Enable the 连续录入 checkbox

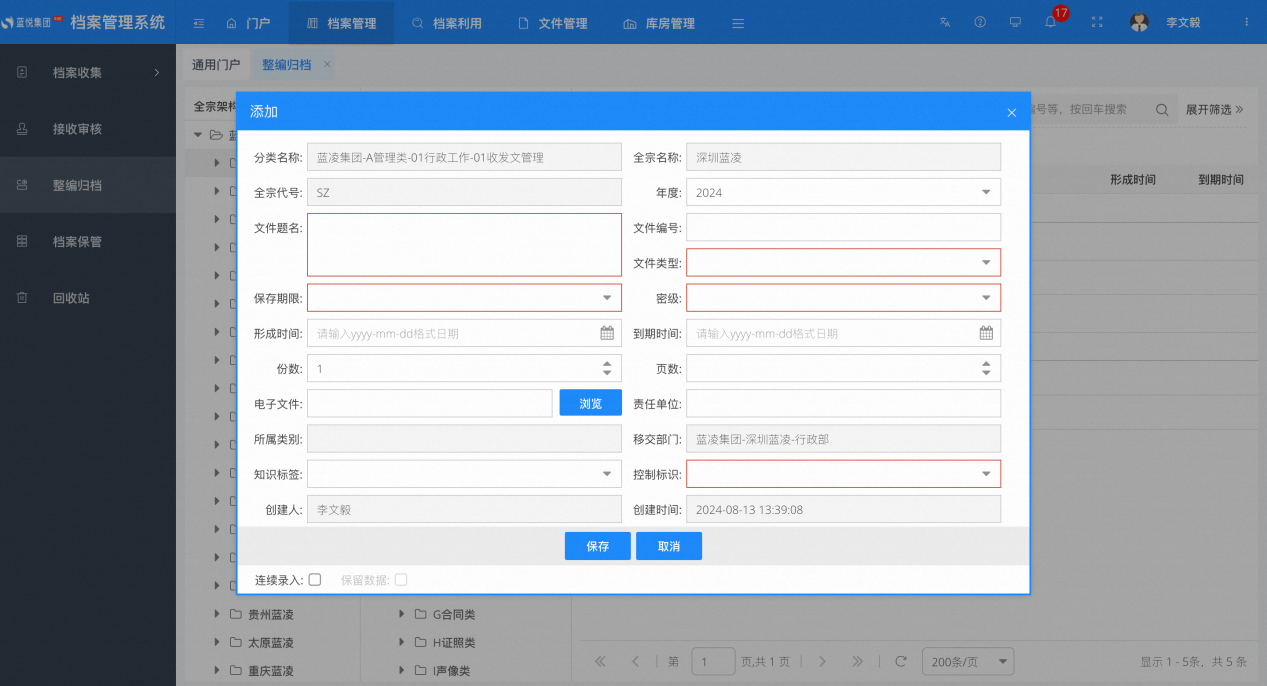coord(315,579)
